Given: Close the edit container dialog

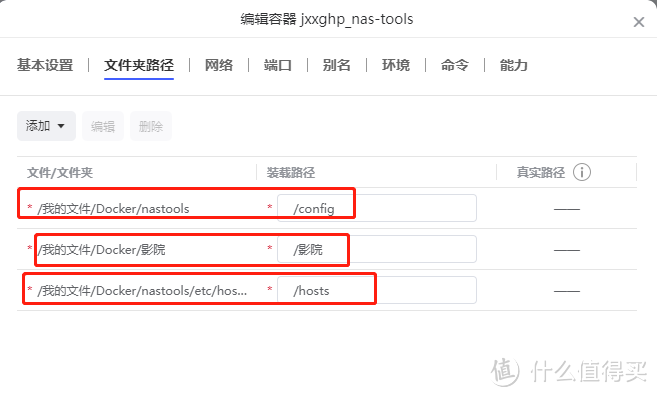Looking at the screenshot, I should pyautogui.click(x=639, y=22).
